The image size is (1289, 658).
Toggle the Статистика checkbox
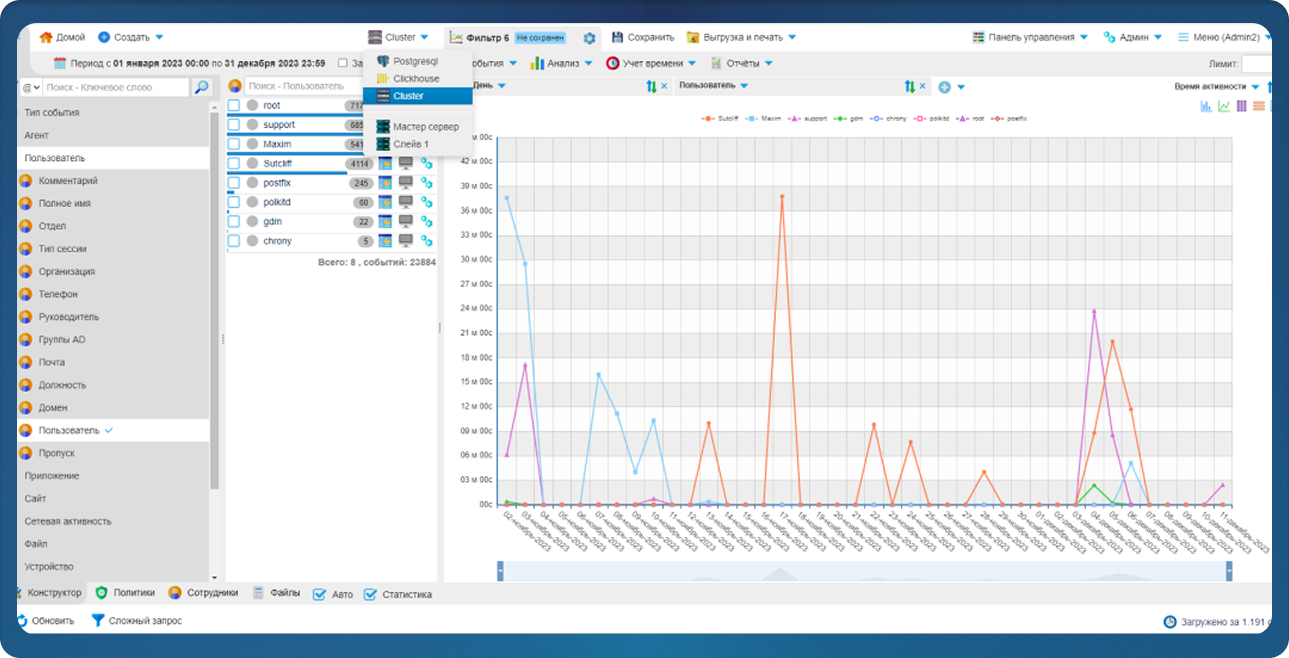pos(370,594)
